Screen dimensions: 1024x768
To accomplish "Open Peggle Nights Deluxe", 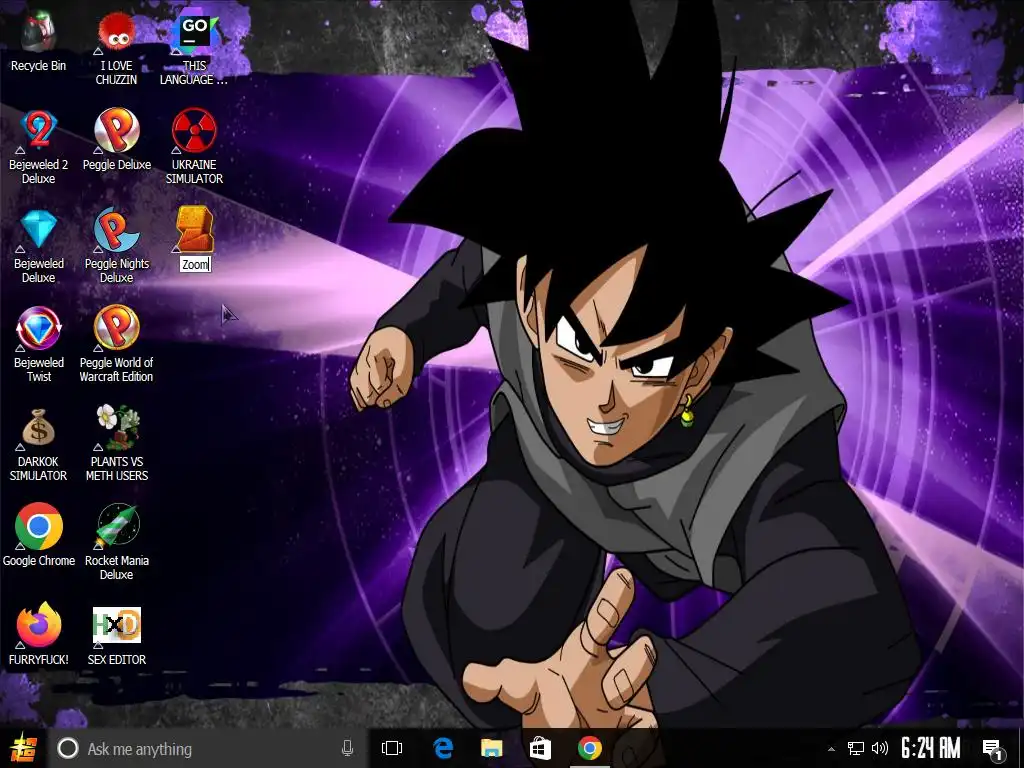I will click(x=116, y=230).
